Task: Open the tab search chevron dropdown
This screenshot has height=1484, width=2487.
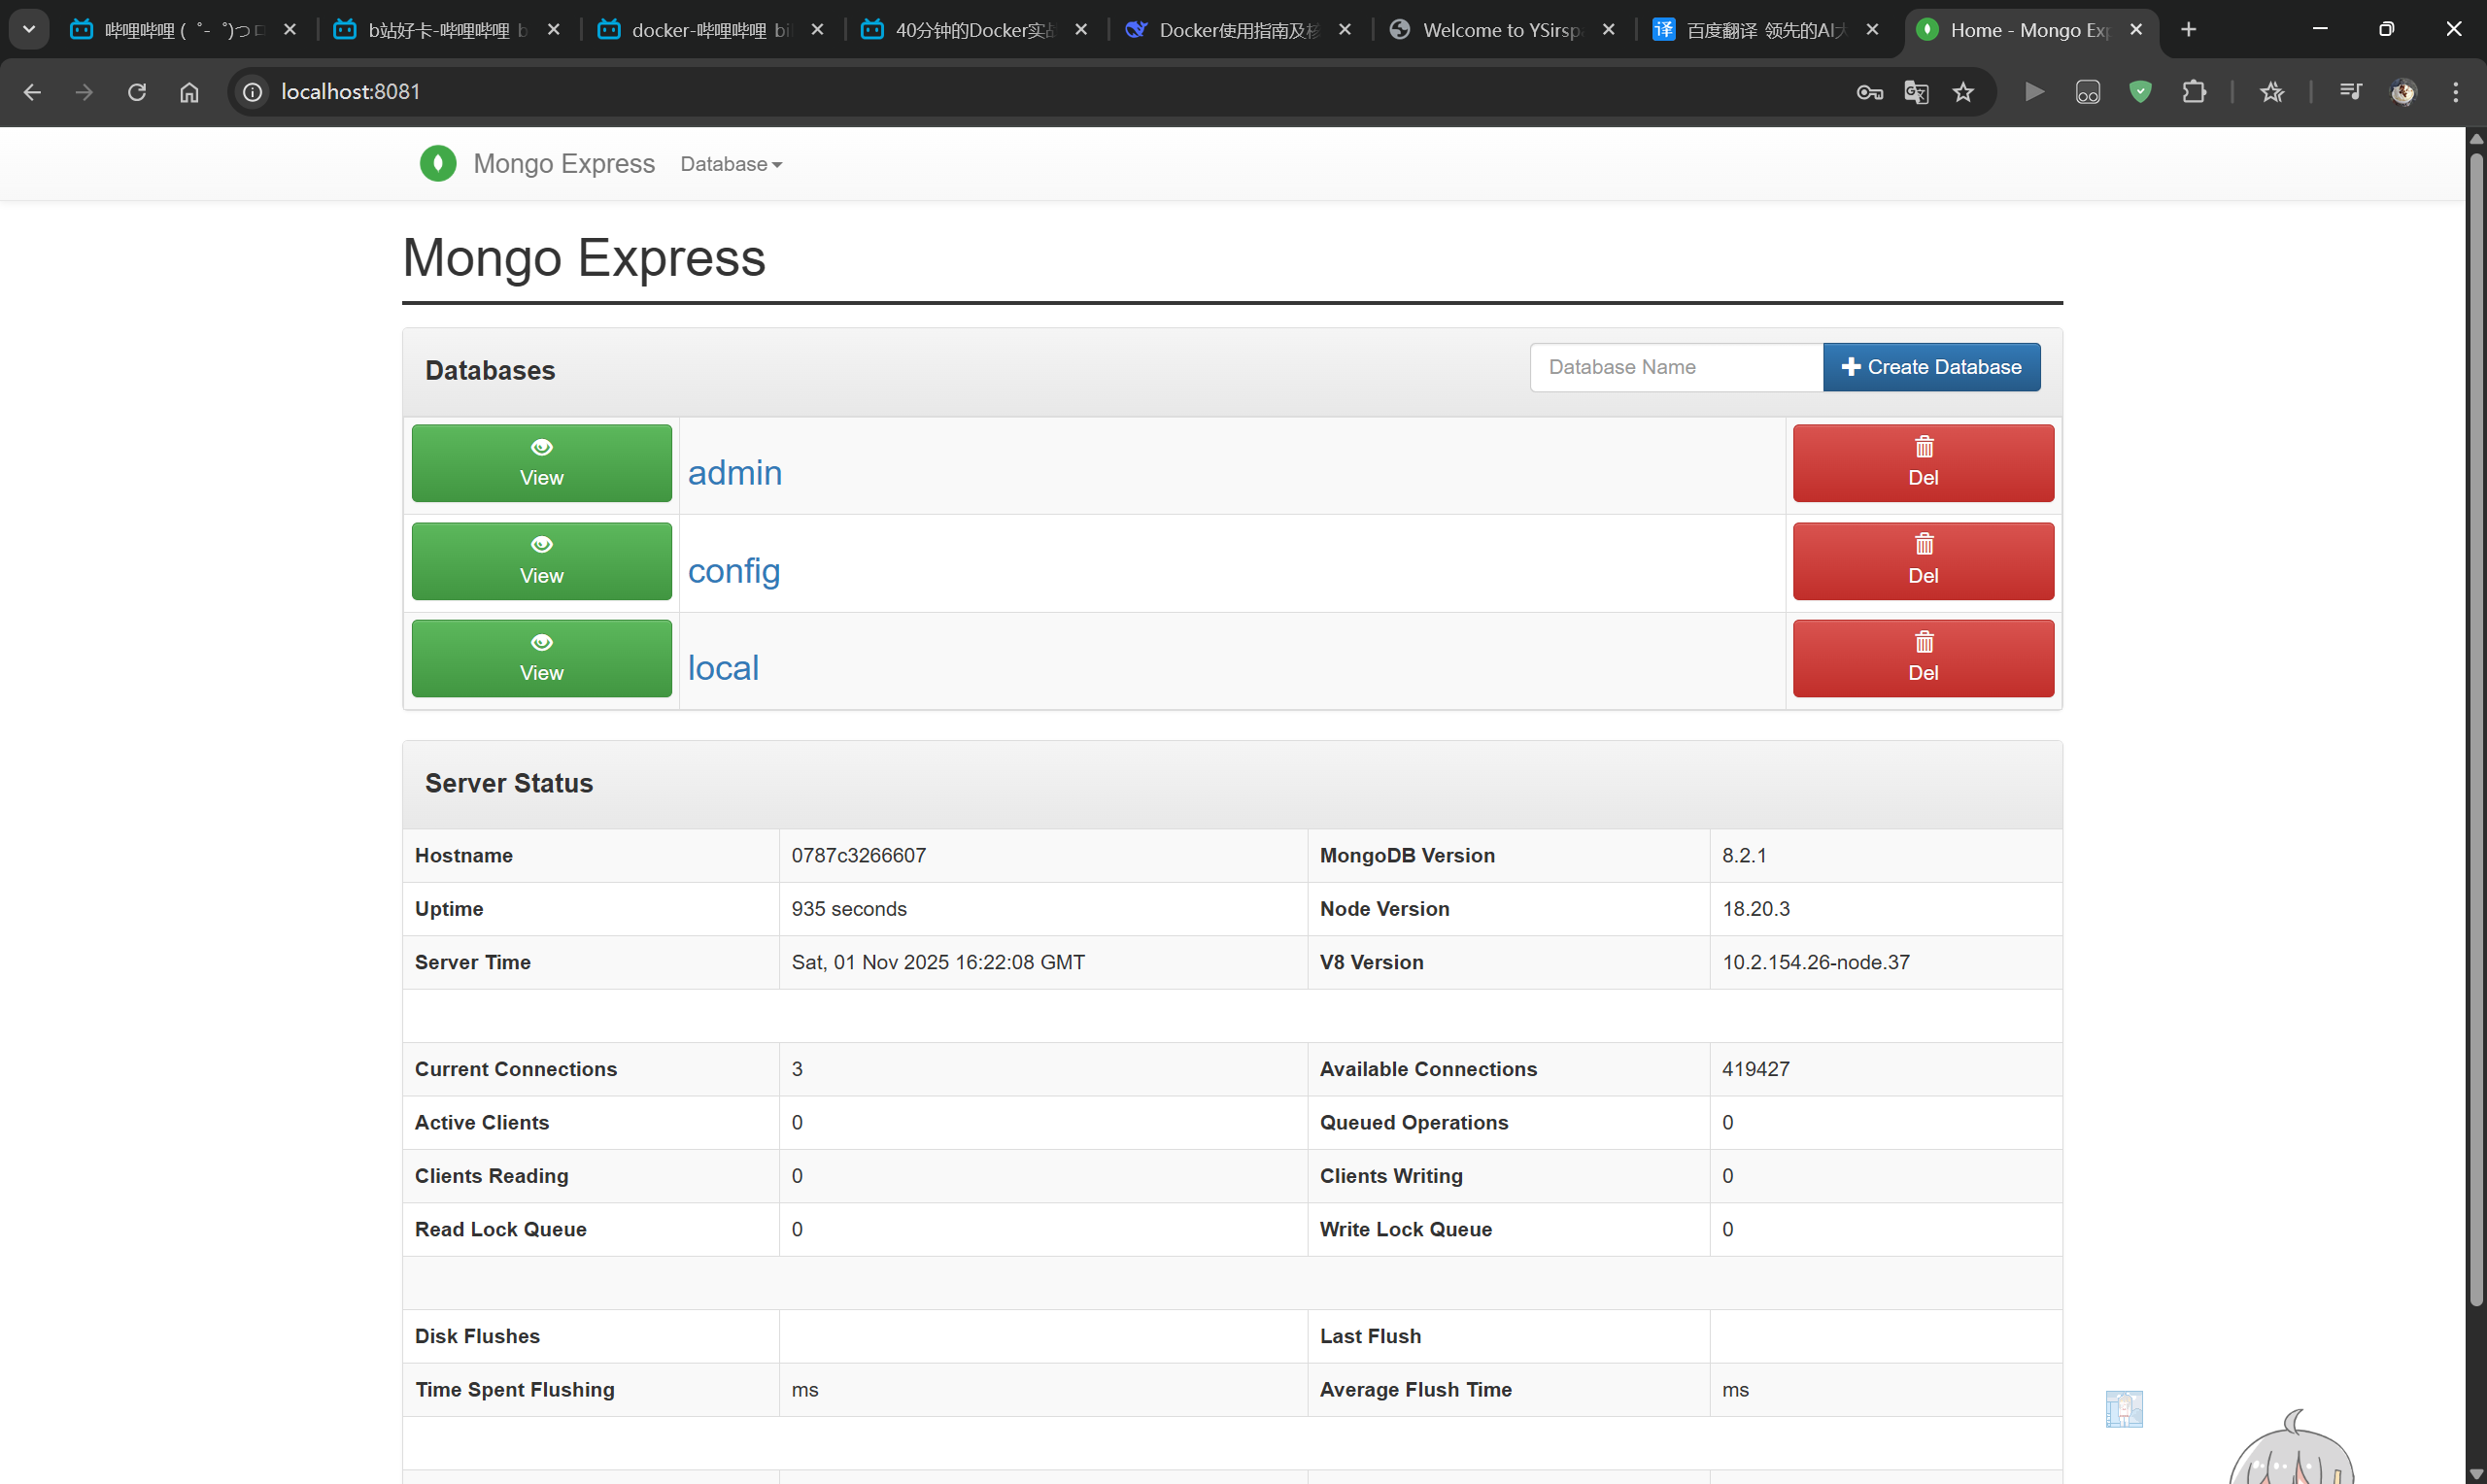Action: click(29, 29)
